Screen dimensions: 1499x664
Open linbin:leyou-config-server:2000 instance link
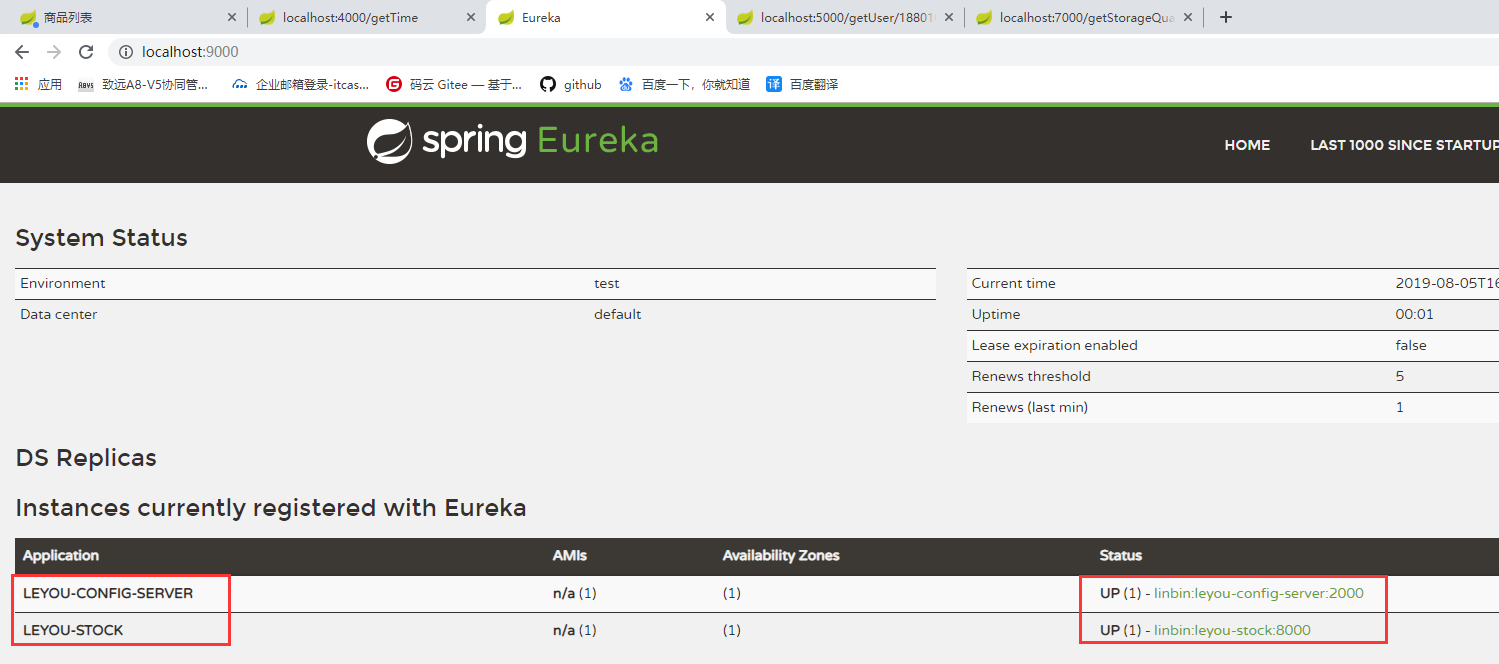(1259, 593)
